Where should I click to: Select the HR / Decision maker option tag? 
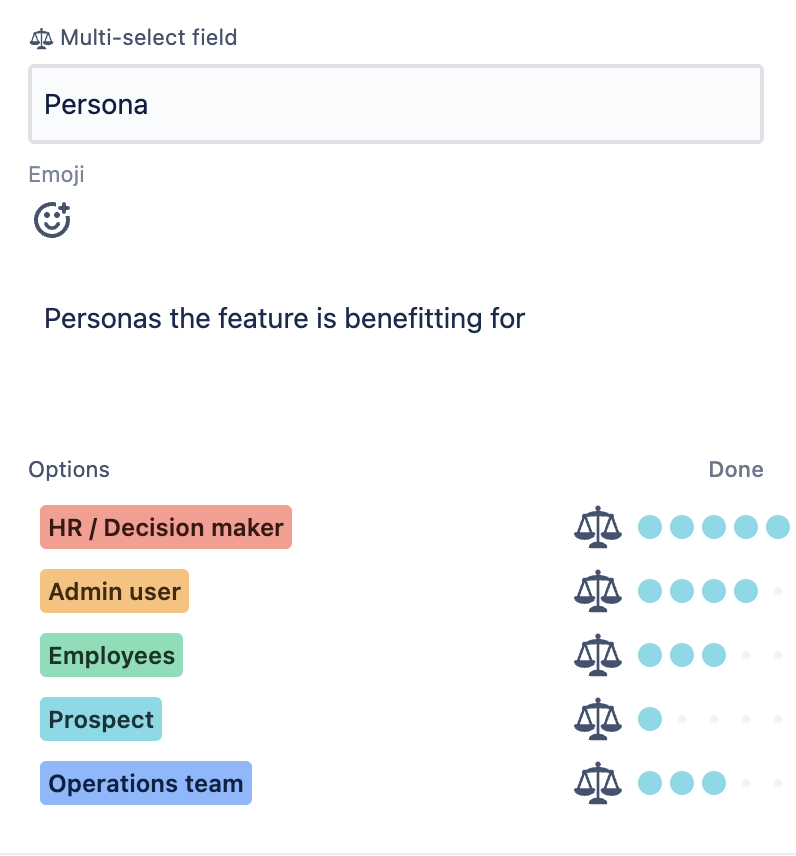pos(166,527)
